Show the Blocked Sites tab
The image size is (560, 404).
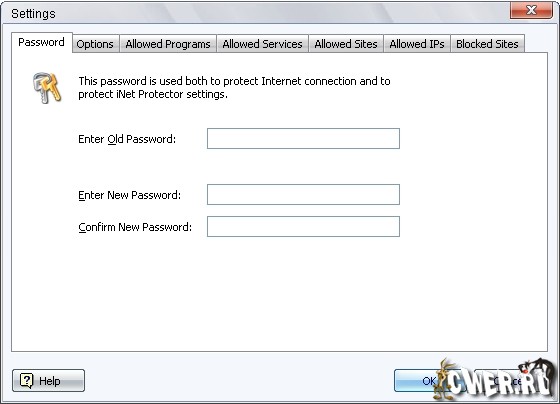(x=487, y=44)
